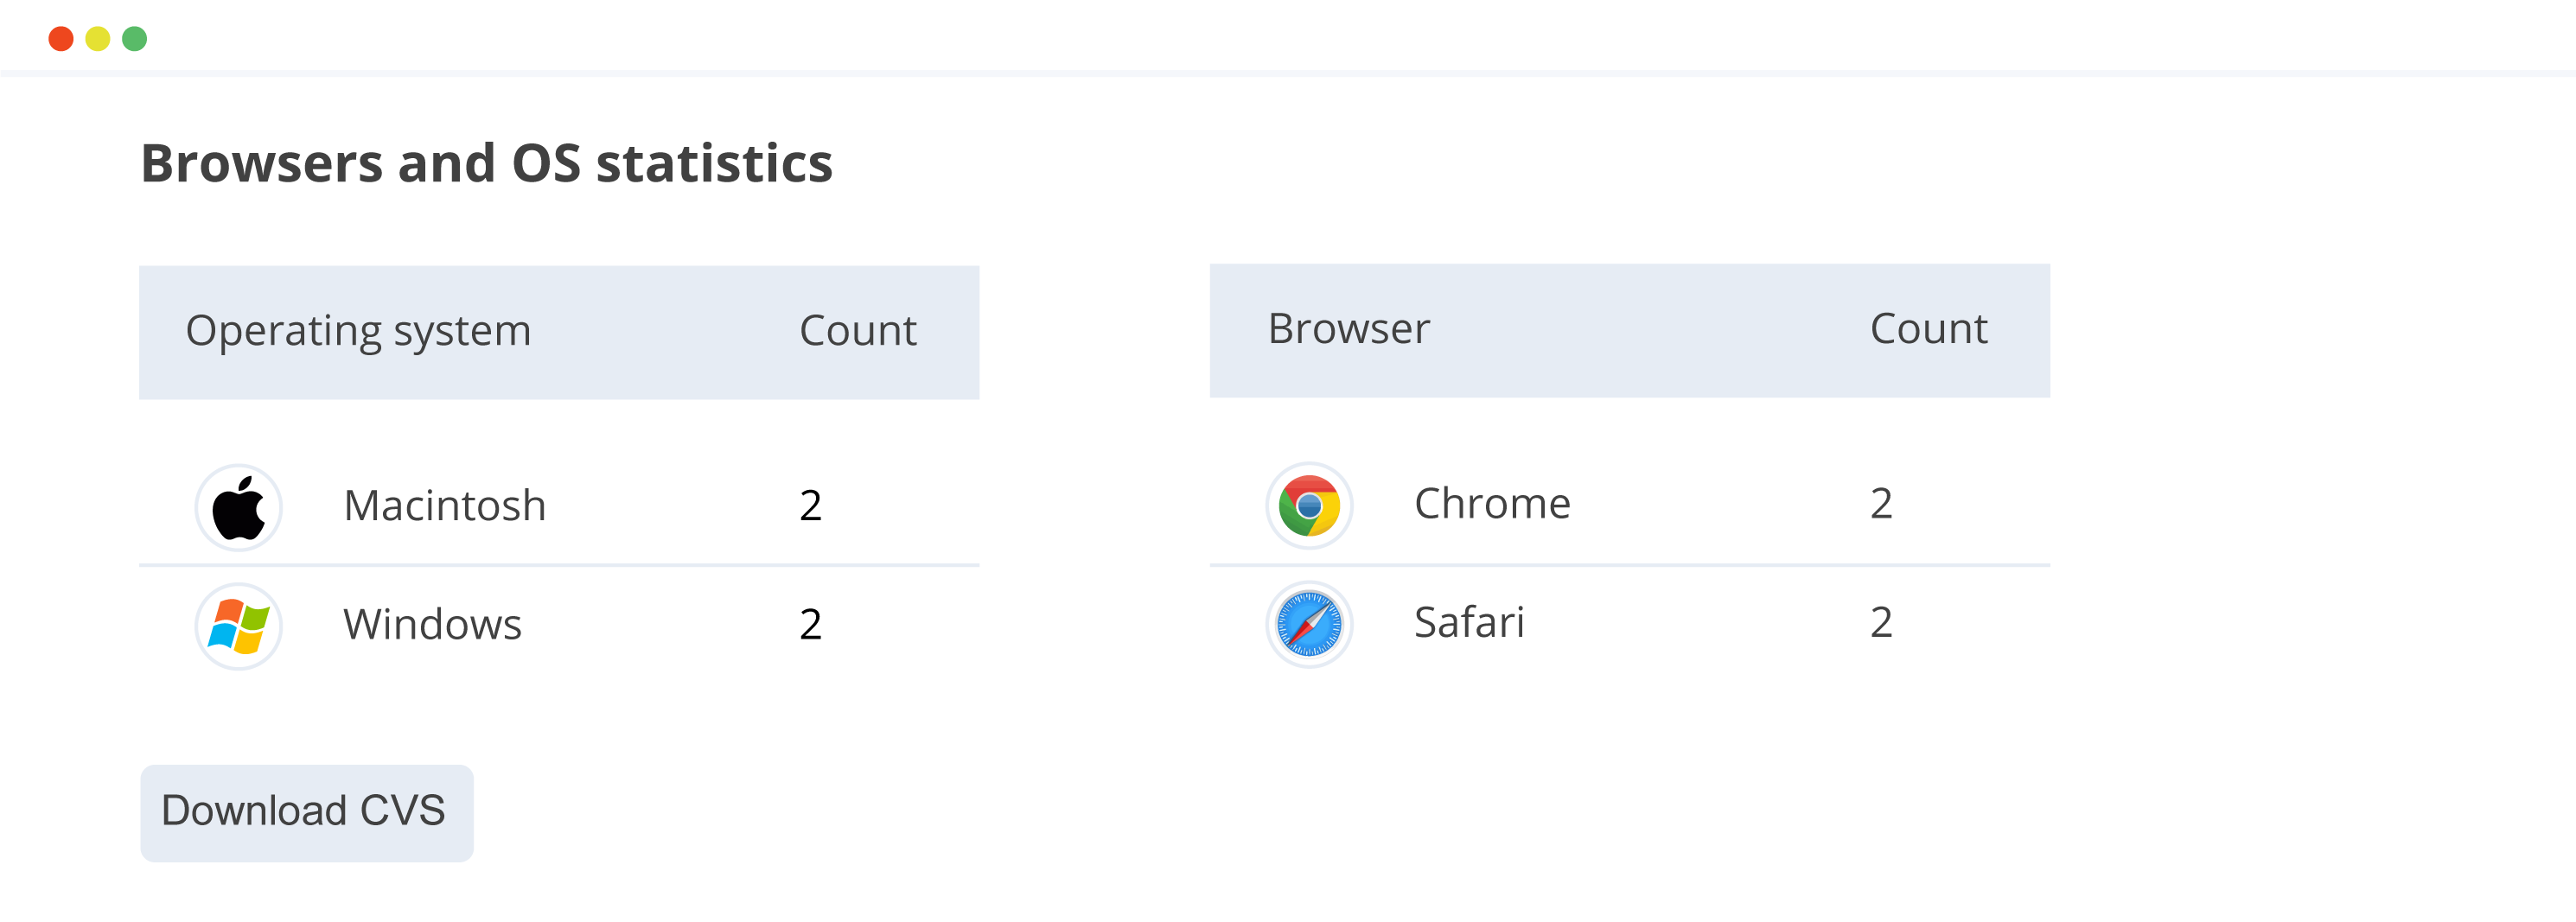The height and width of the screenshot is (922, 2576).
Task: Click the Browsers and OS statistics heading
Action: click(x=486, y=163)
